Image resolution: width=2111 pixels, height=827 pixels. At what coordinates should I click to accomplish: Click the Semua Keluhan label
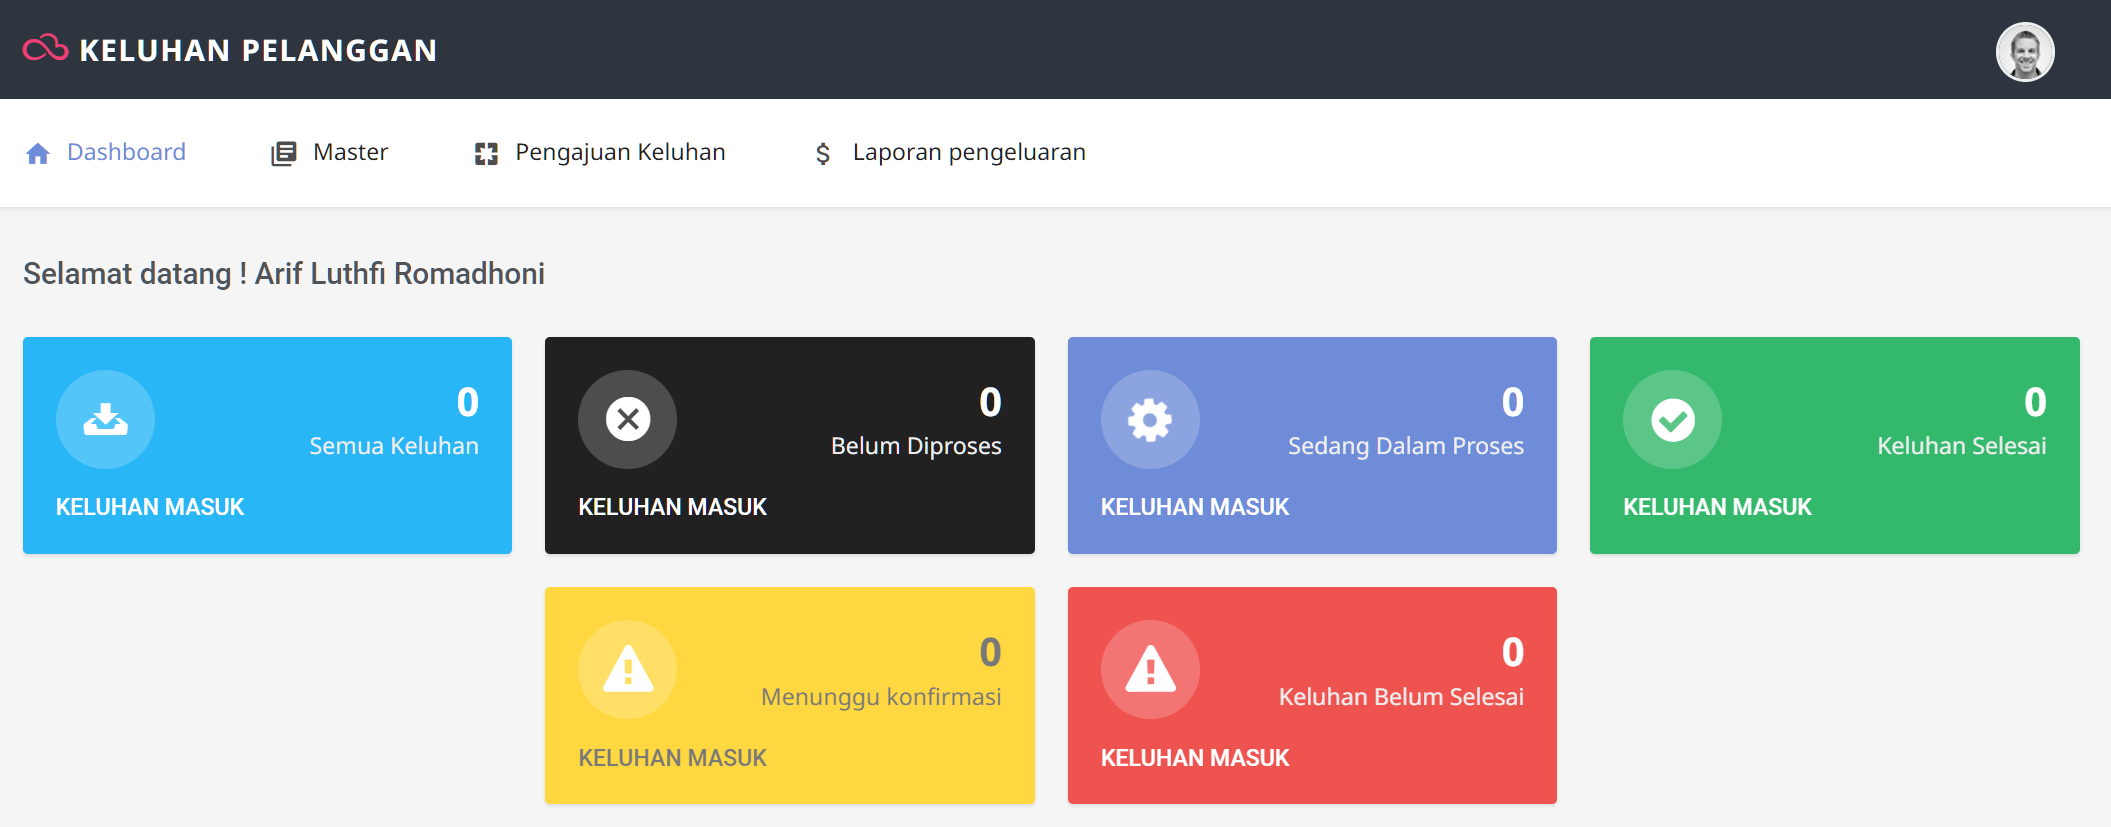[394, 446]
